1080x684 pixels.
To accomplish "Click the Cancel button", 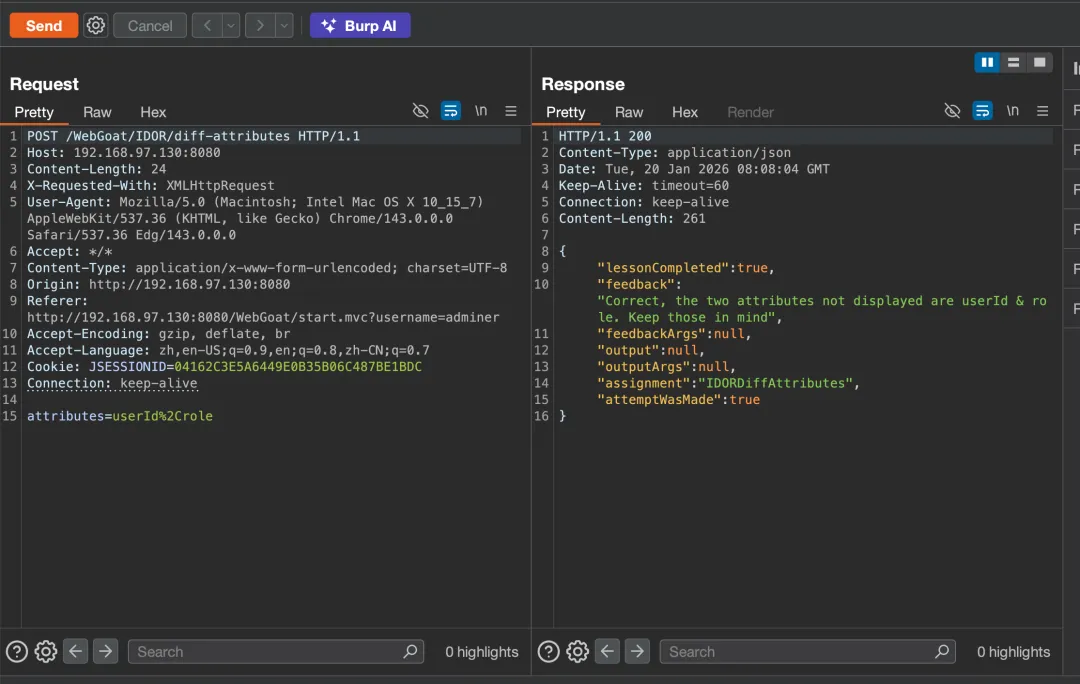I will pyautogui.click(x=149, y=25).
